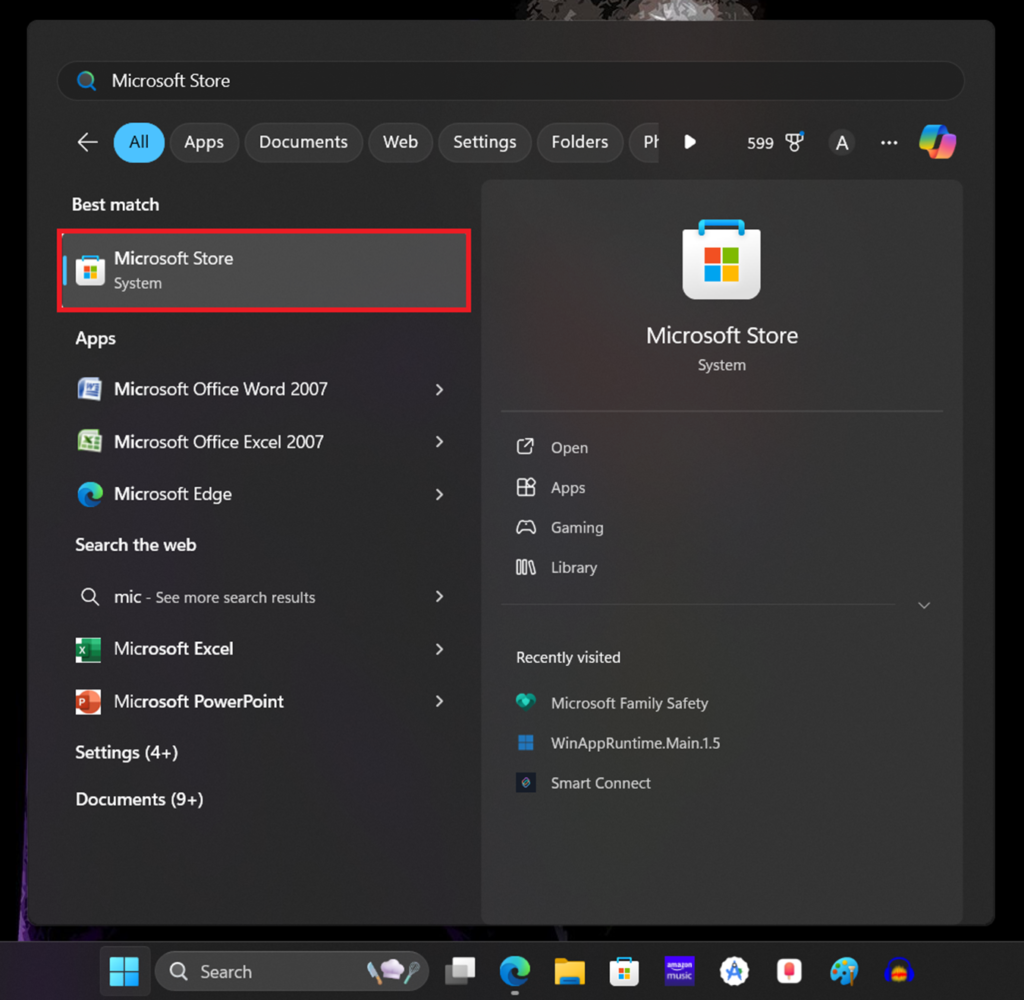This screenshot has height=1000, width=1024.
Task: Open recently visited WinAppRuntime.Main.1.5
Action: click(x=635, y=743)
